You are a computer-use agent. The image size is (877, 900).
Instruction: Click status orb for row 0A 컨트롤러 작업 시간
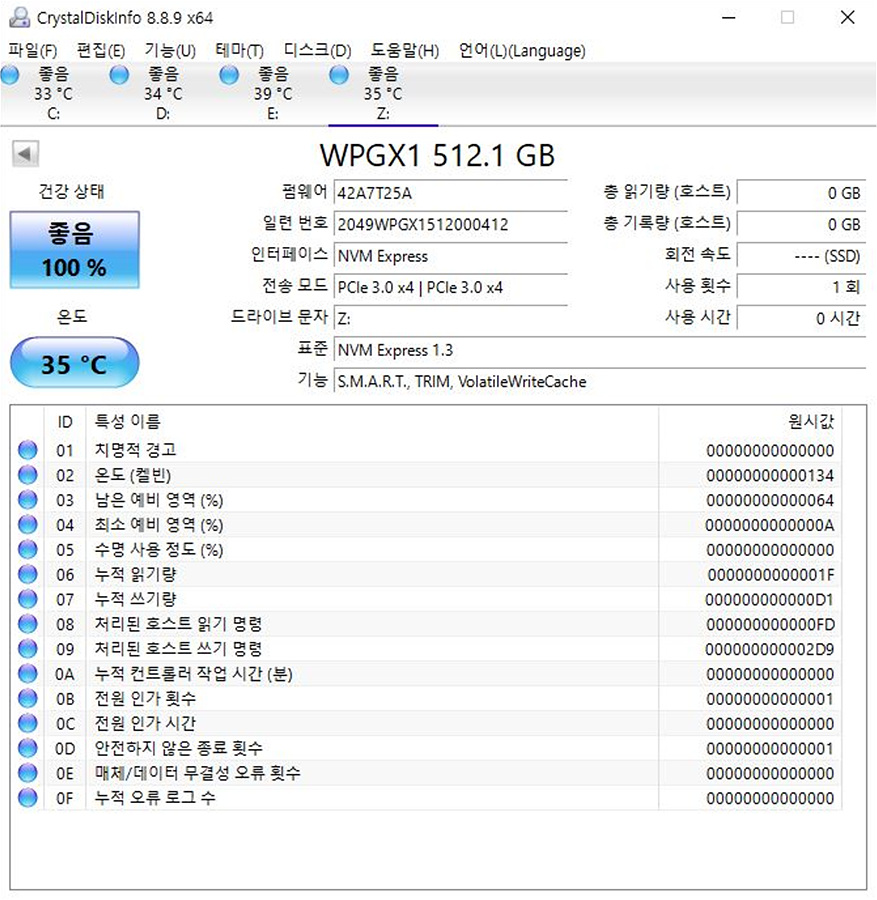28,674
